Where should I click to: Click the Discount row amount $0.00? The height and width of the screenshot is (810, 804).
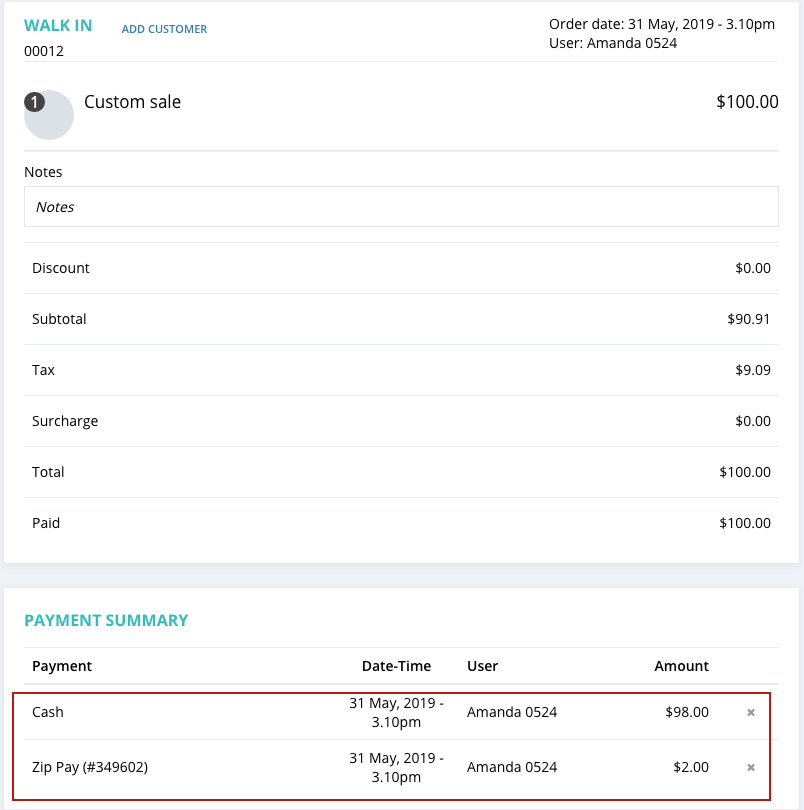[x=752, y=268]
